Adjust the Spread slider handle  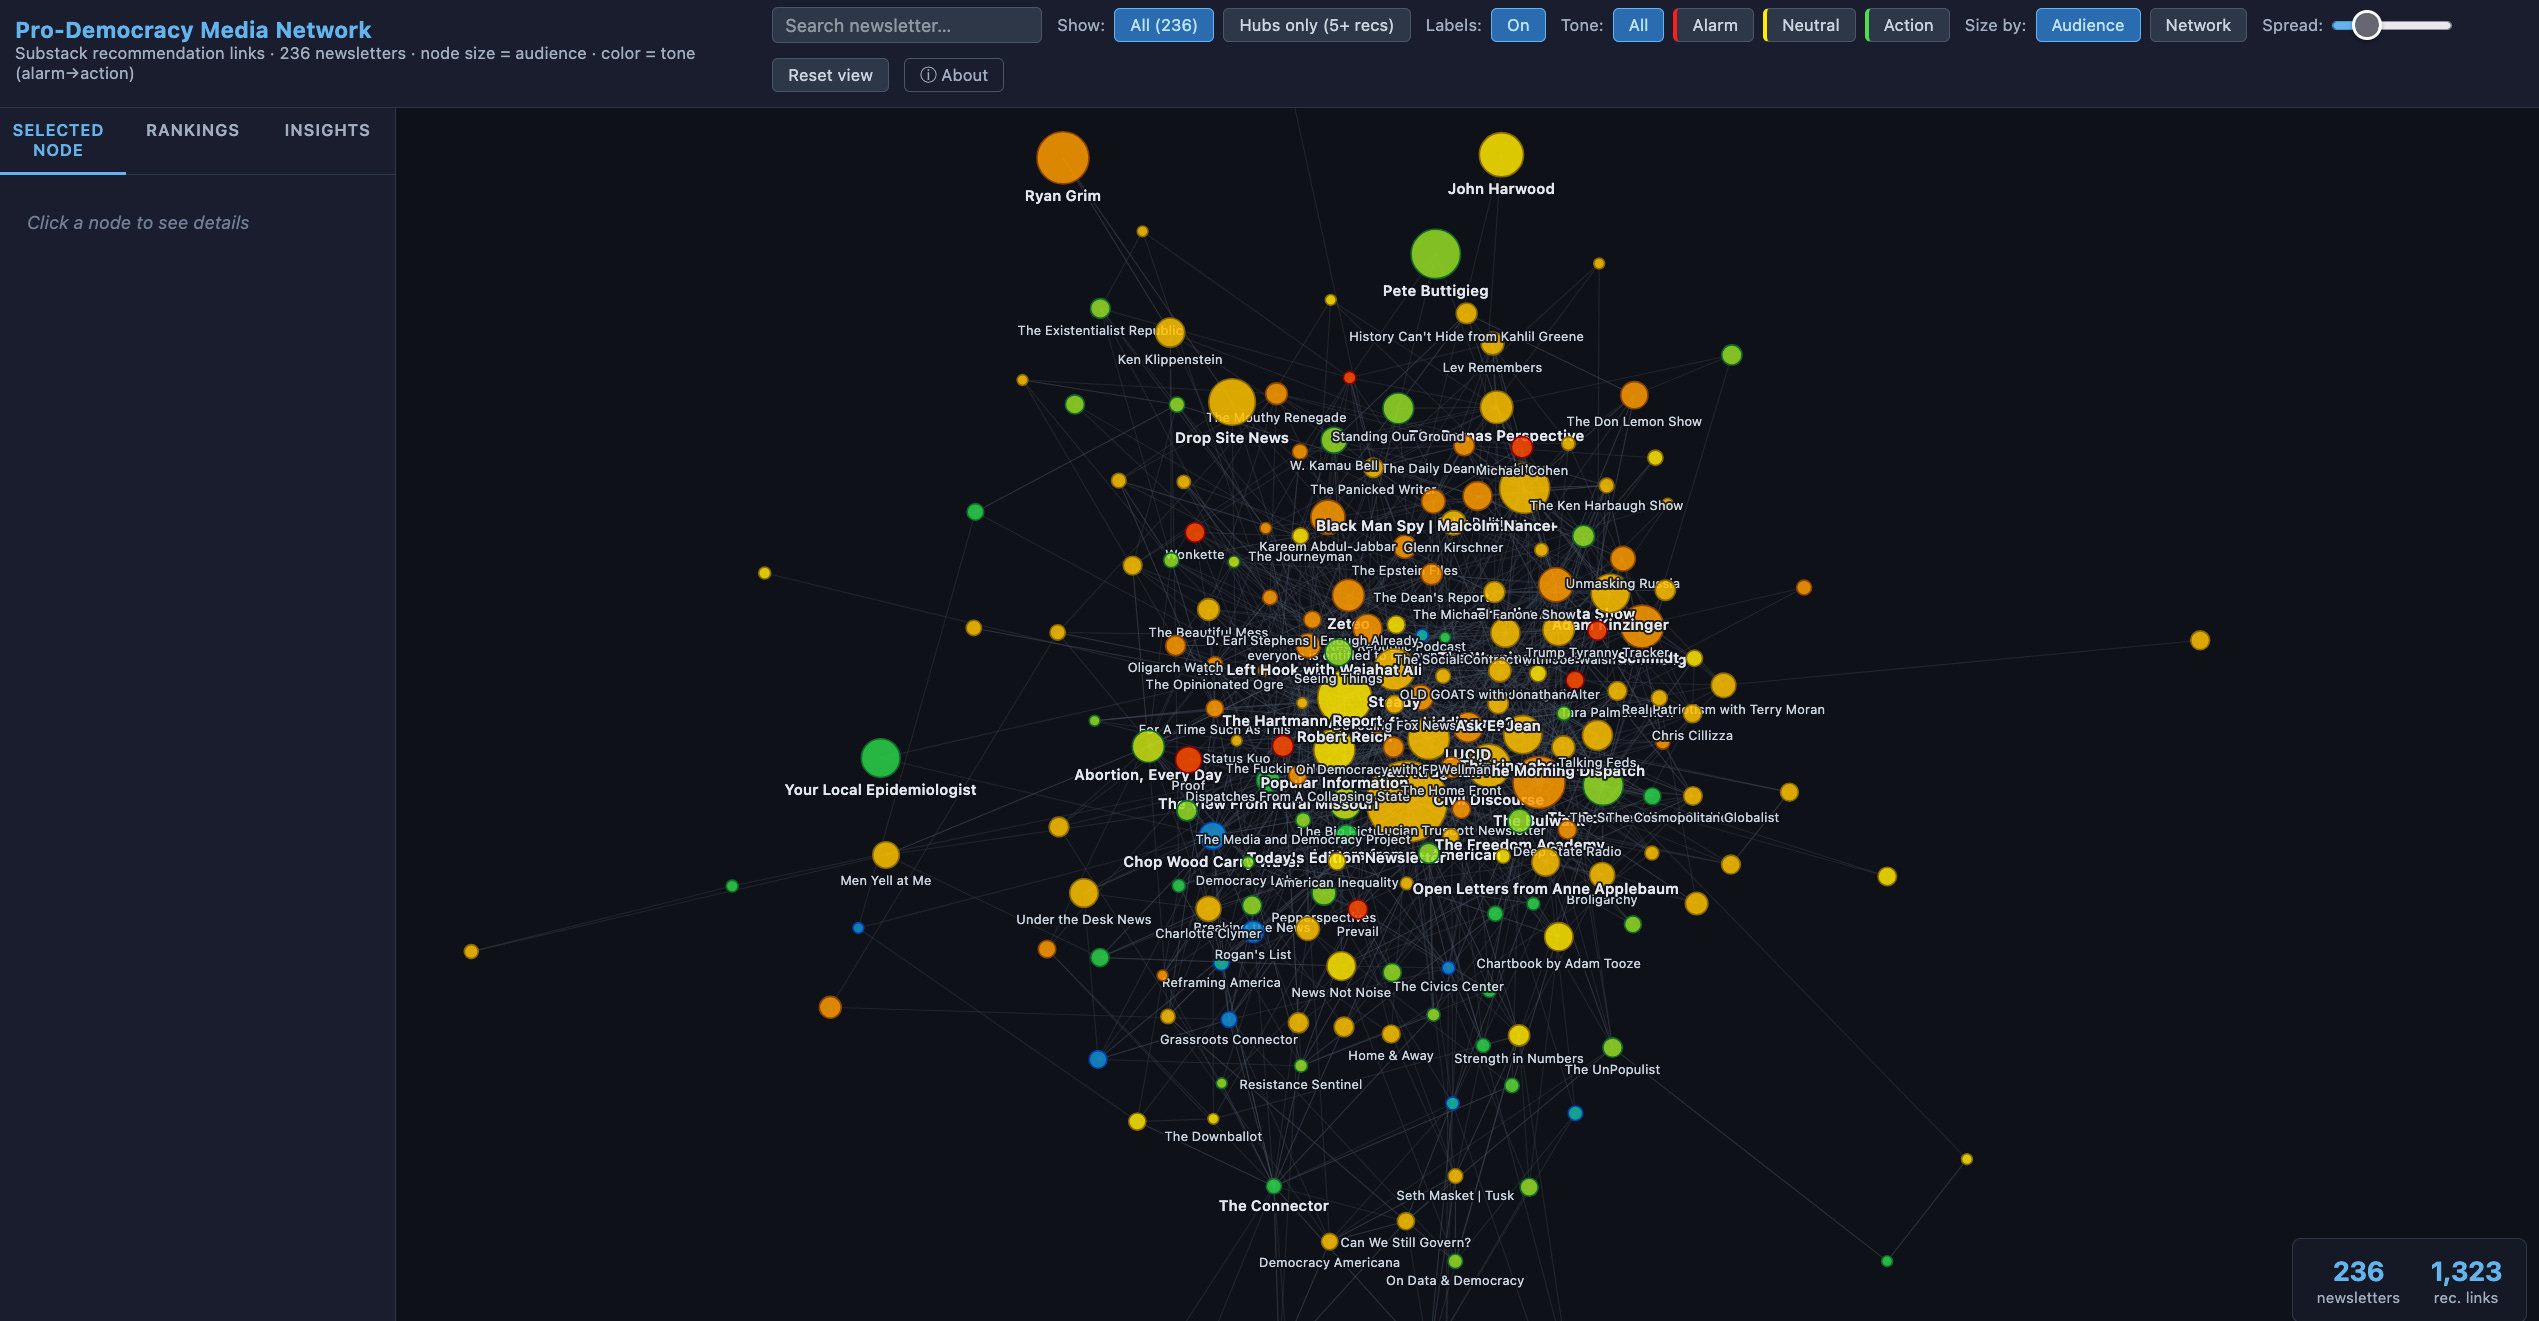point(2366,25)
